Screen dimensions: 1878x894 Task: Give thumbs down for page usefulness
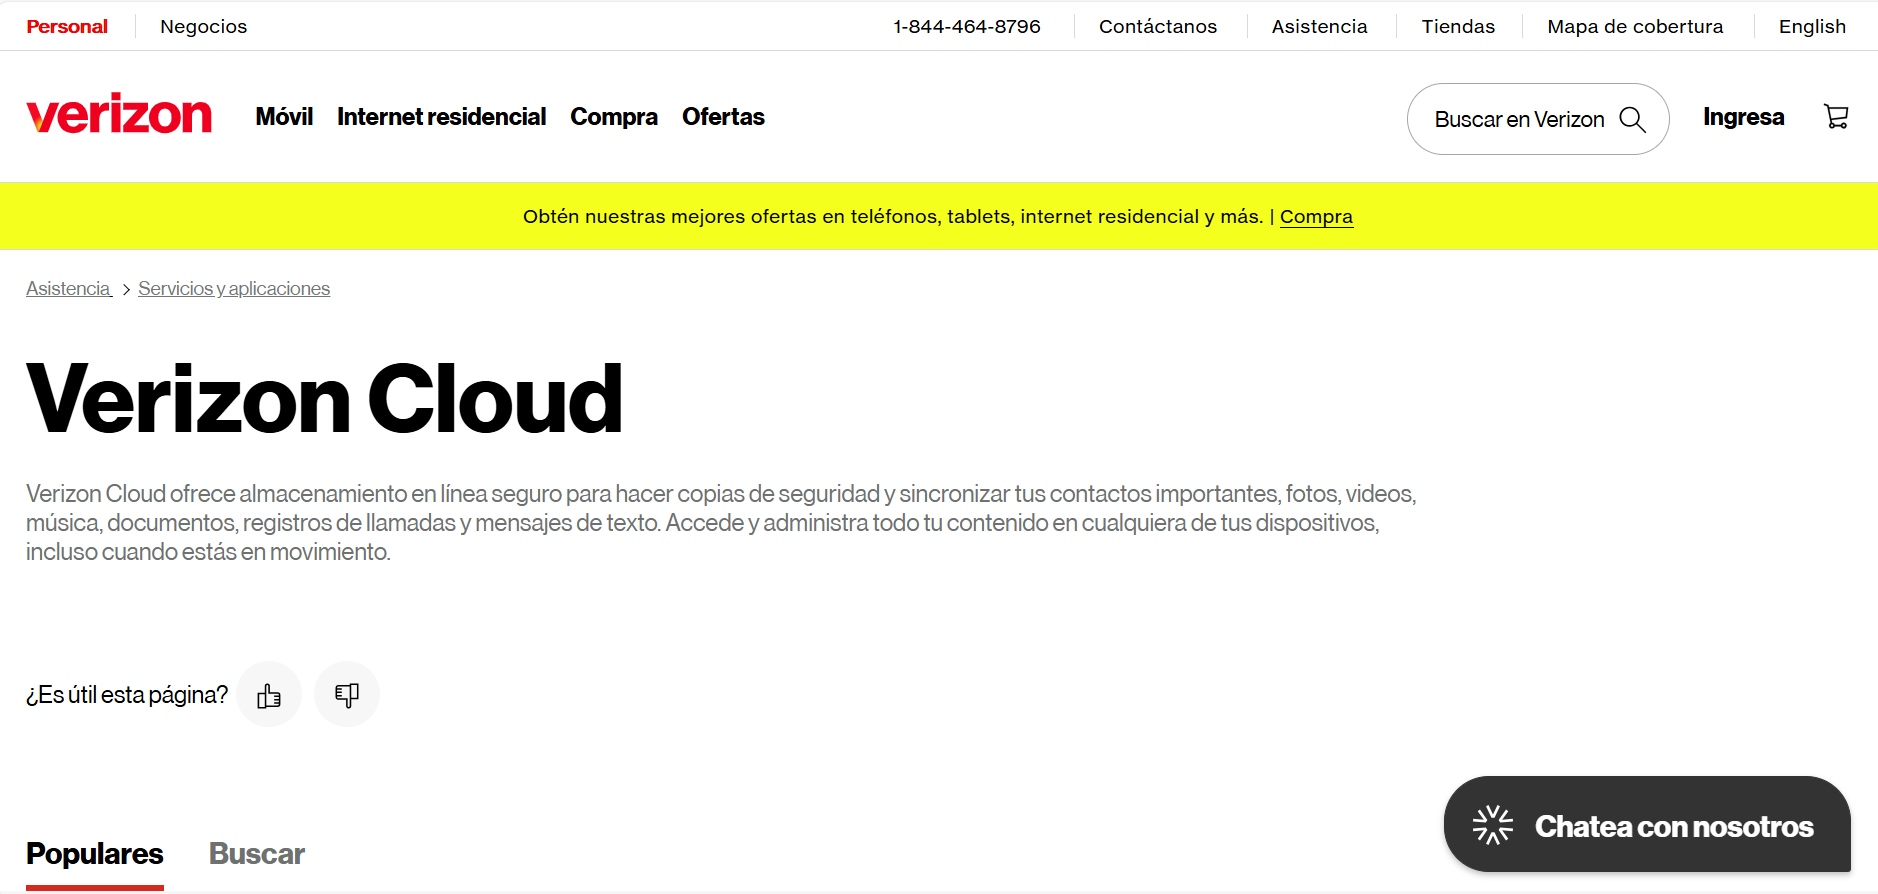pyautogui.click(x=347, y=694)
